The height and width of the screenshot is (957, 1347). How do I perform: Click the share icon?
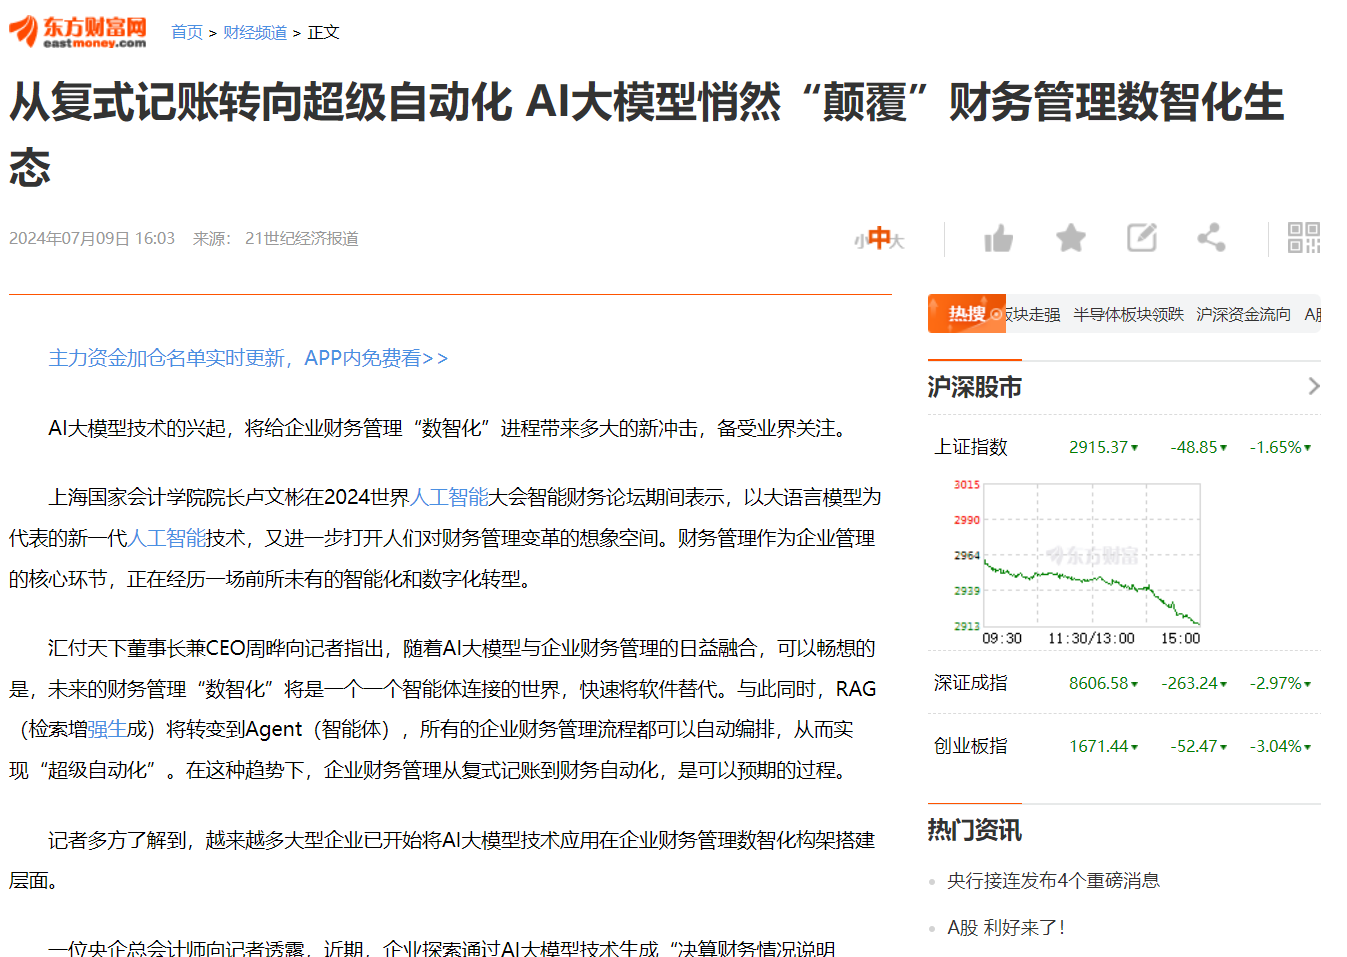pos(1211,238)
